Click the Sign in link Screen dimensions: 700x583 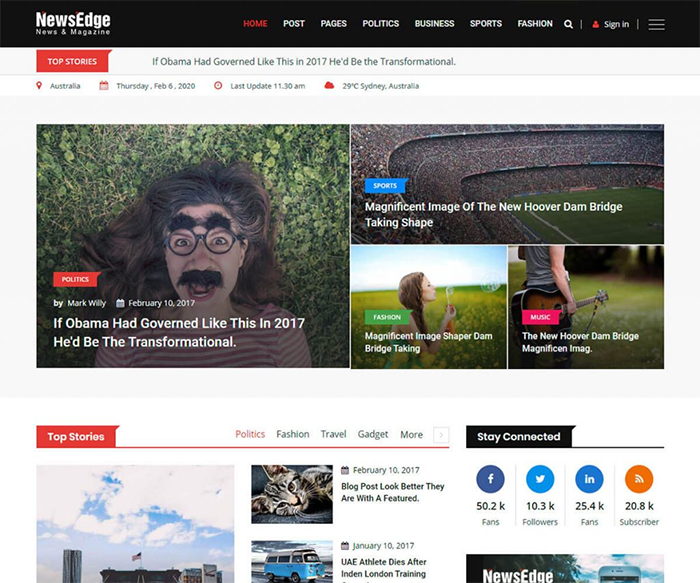(x=611, y=24)
